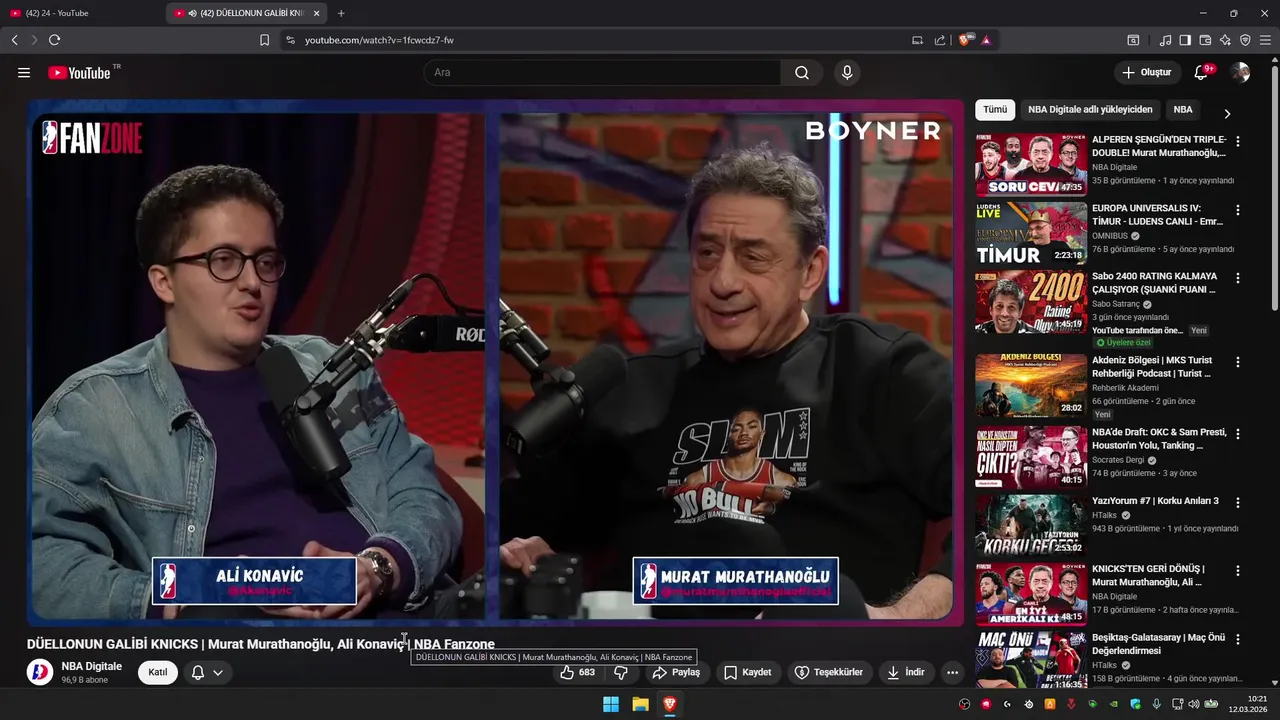Open the Akdeniz Bölgesi video title
Viewport: 1280px width, 720px height.
pyautogui.click(x=1152, y=366)
